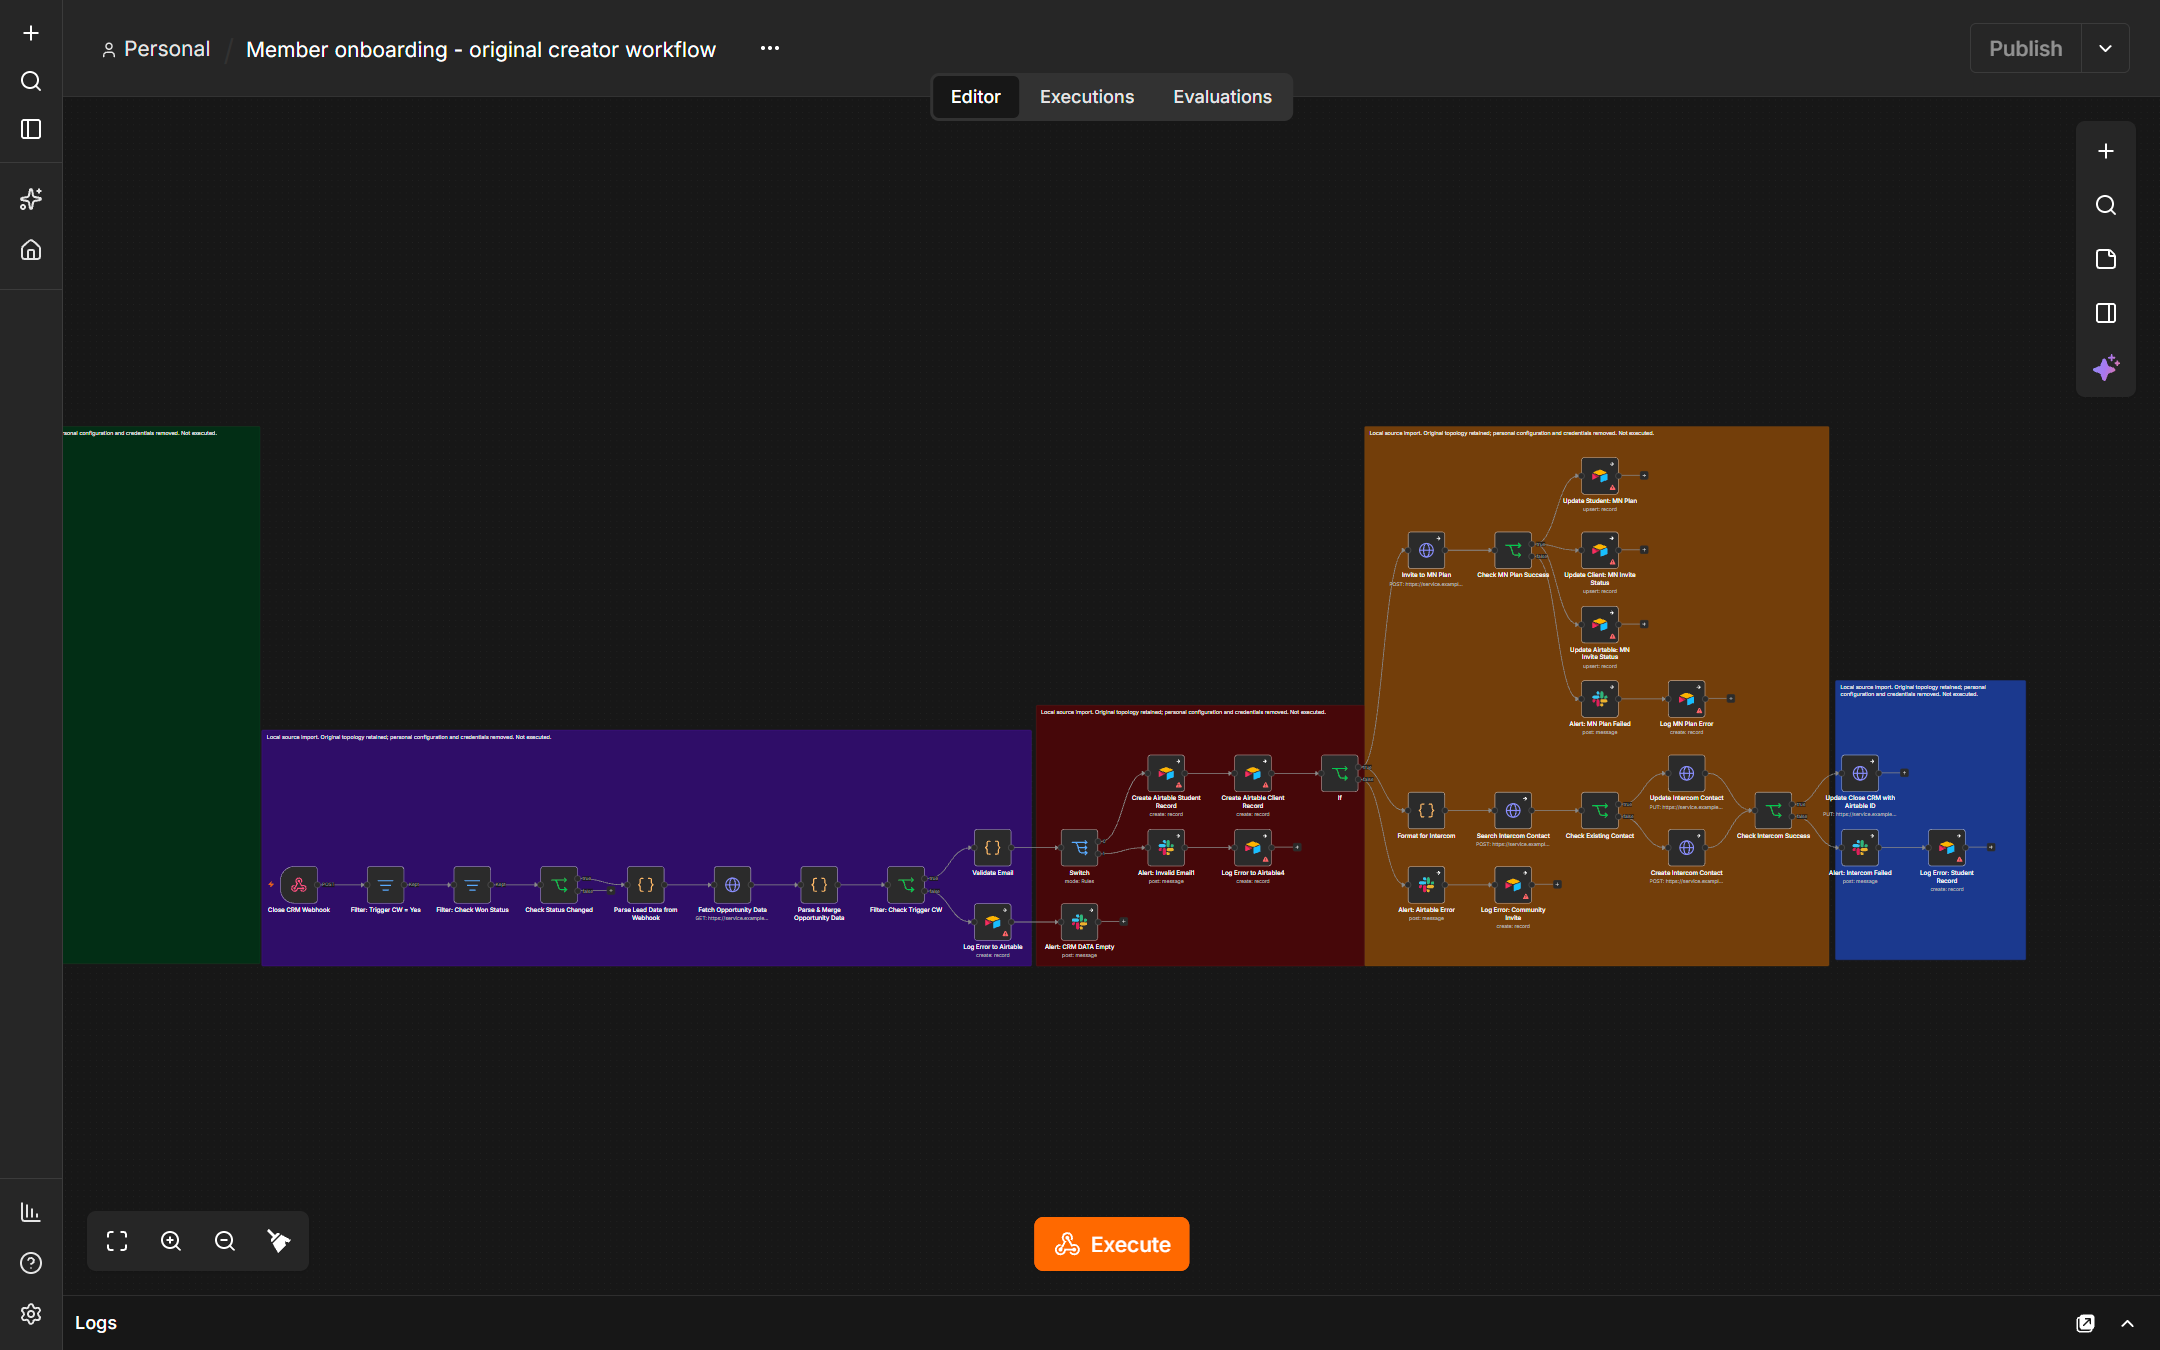Tidy up the workflow with the broom icon
The width and height of the screenshot is (2160, 1350).
279,1241
